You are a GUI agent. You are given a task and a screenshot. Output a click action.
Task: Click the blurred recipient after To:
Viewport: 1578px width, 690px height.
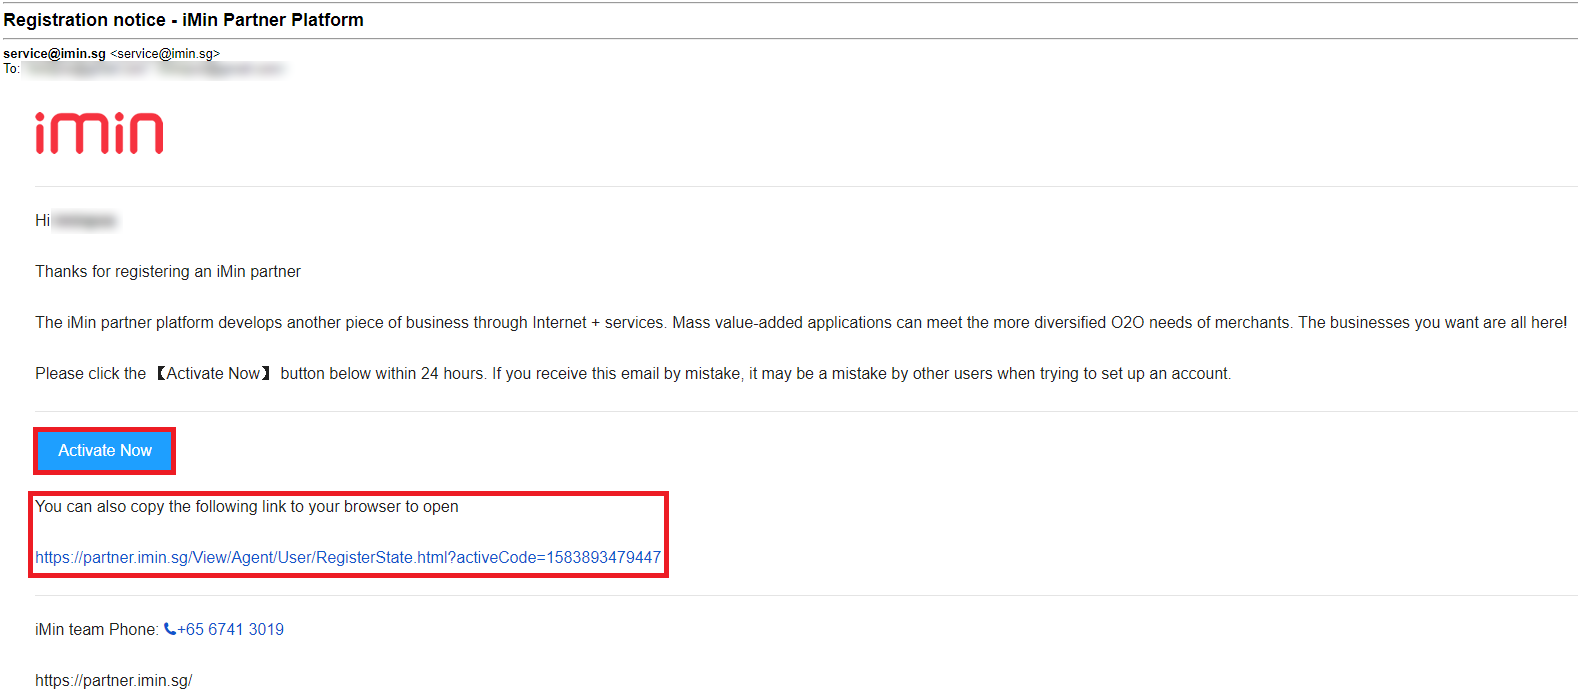[x=153, y=69]
